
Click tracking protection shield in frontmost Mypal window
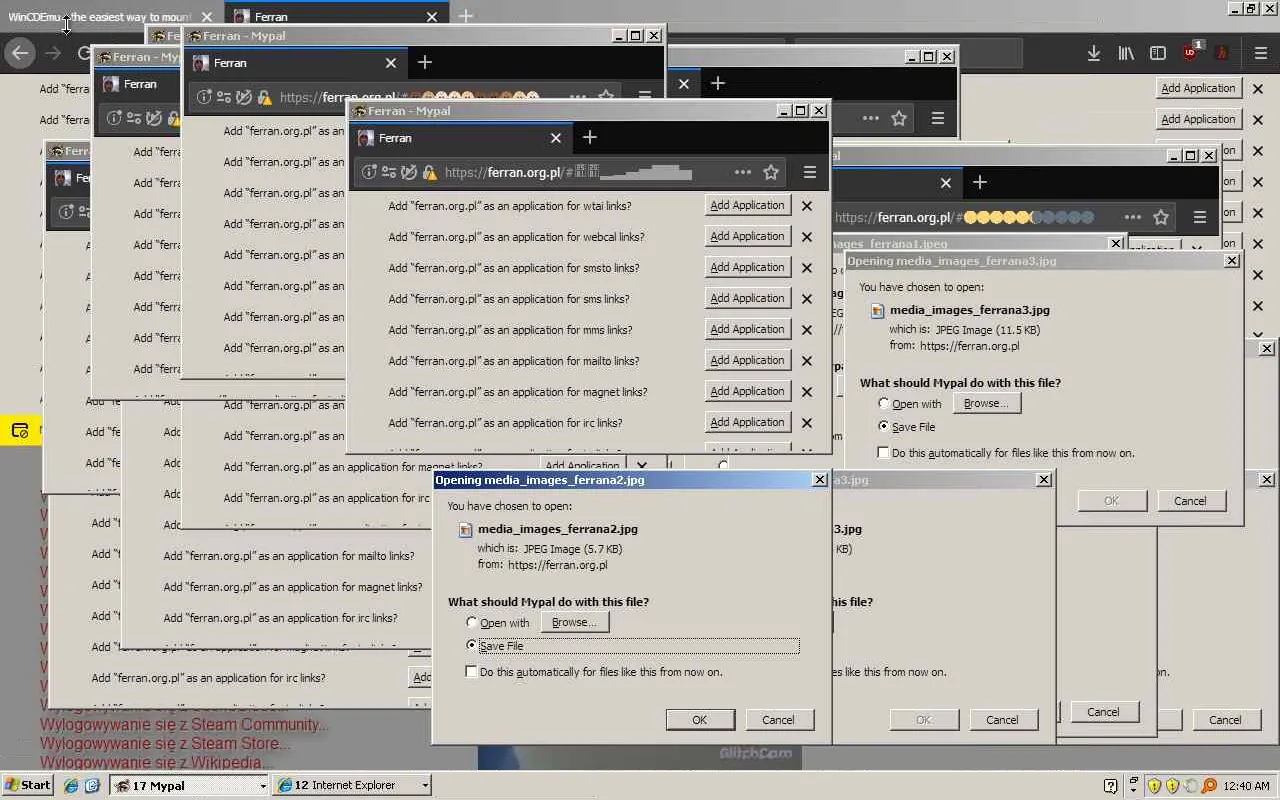click(x=408, y=172)
